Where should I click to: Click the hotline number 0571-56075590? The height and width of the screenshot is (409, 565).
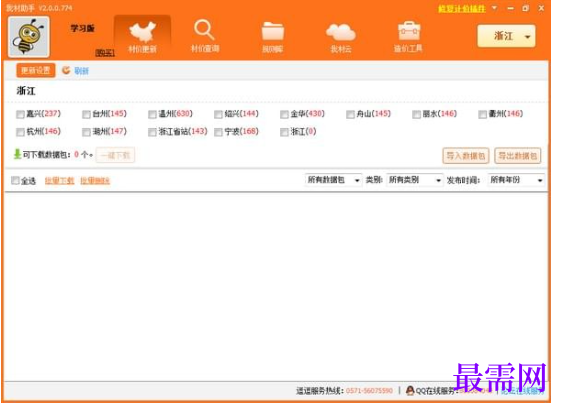click(x=369, y=391)
